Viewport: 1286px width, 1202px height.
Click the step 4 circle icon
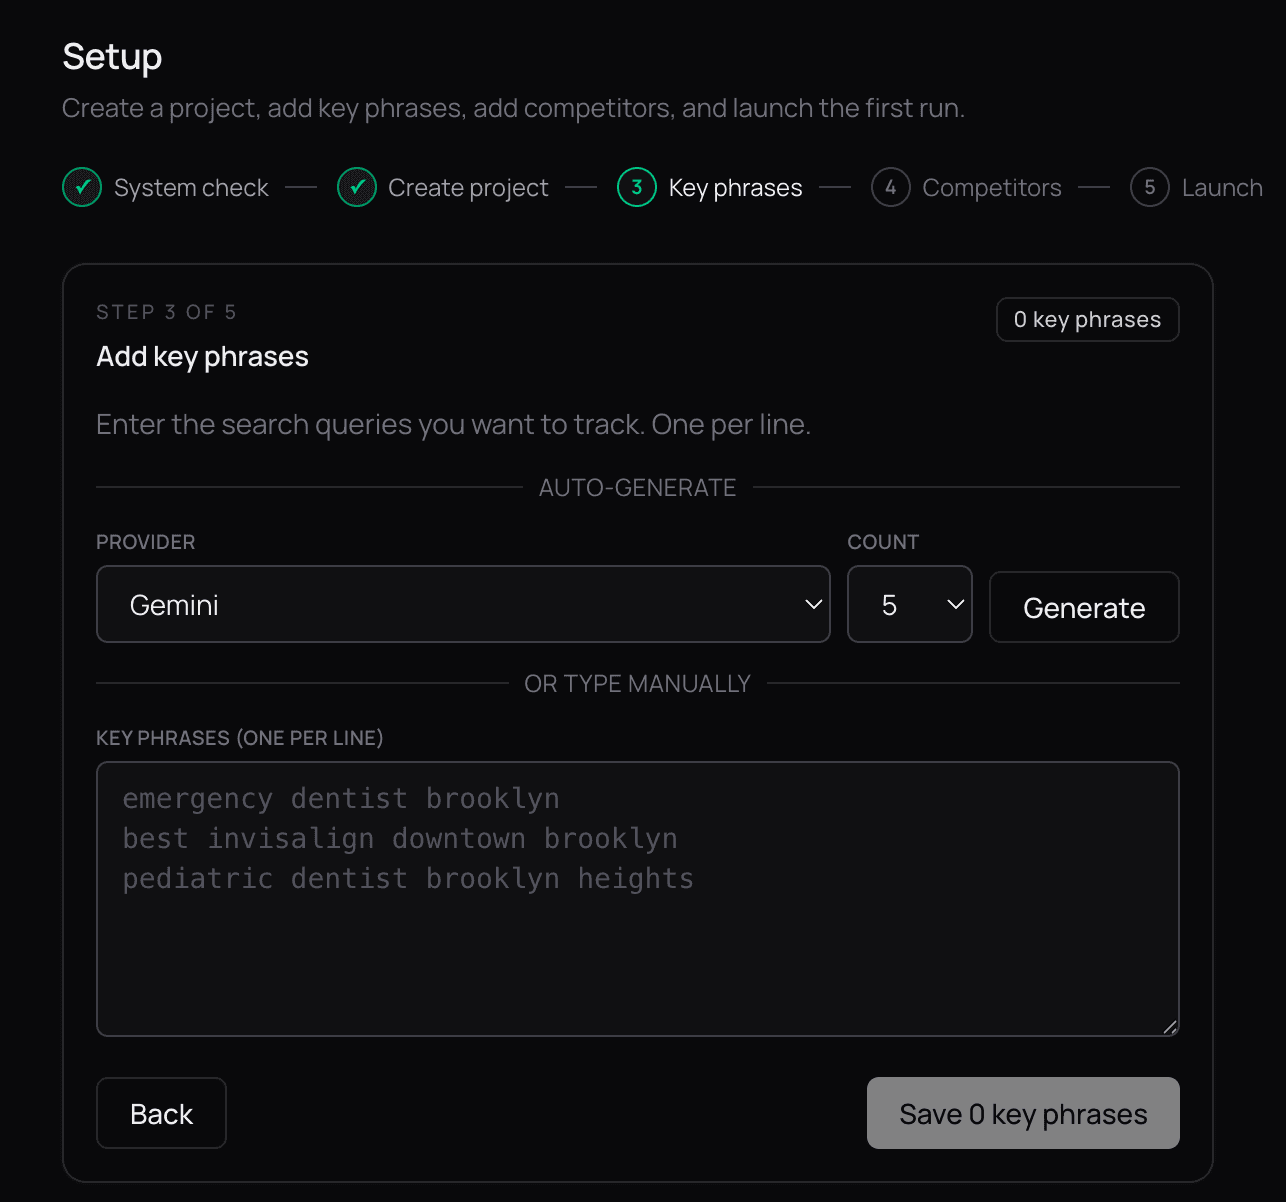tap(890, 187)
